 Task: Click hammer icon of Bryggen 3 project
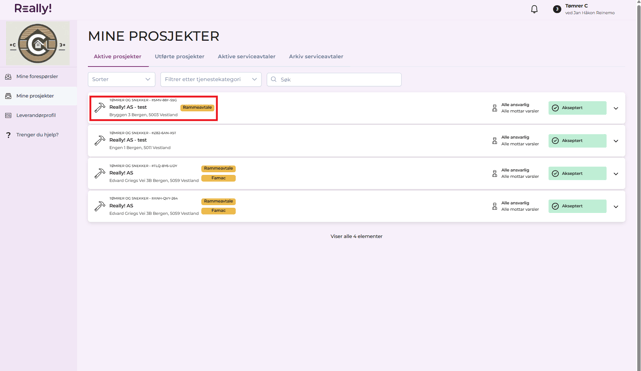click(99, 108)
